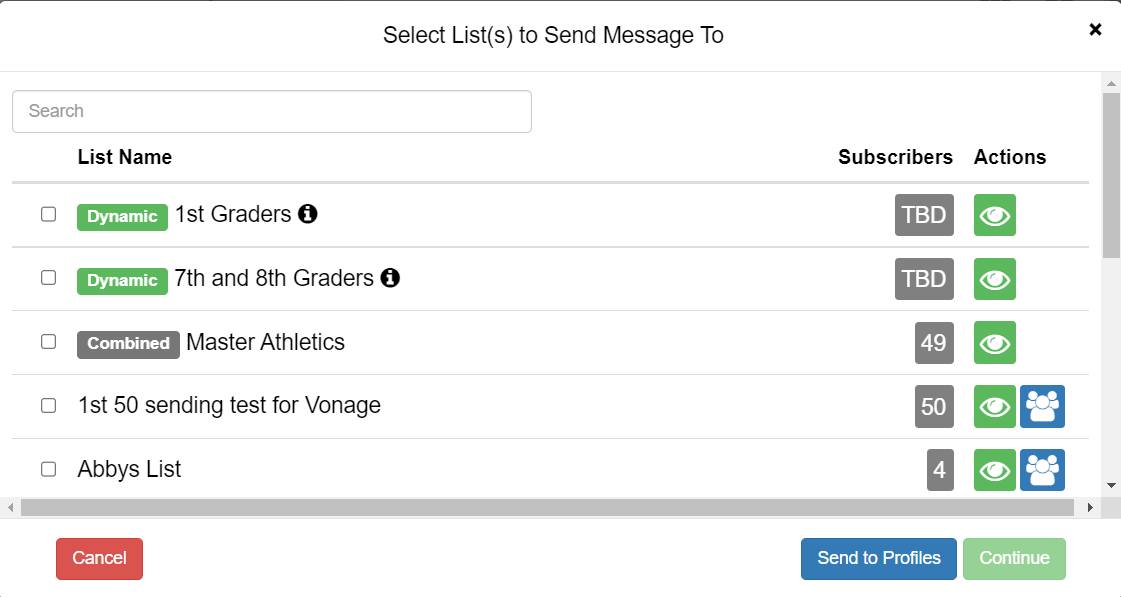Viewport: 1121px width, 597px height.
Task: Tick the Abbys List checkbox
Action: click(49, 469)
